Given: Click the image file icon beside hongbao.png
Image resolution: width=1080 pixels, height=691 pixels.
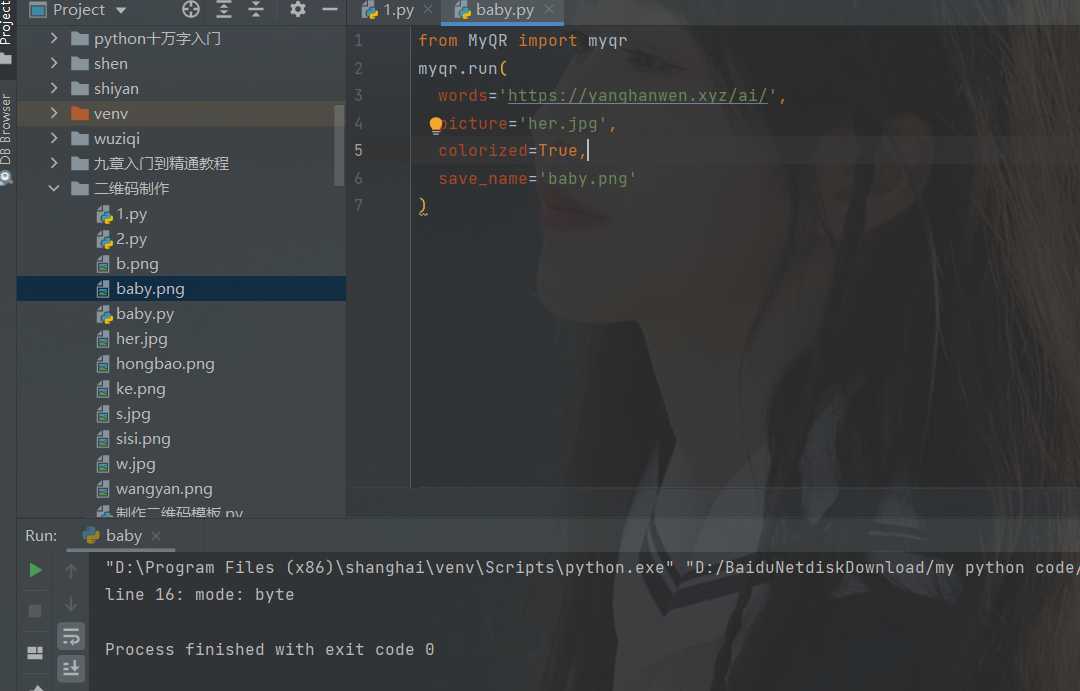Looking at the screenshot, I should pos(103,364).
